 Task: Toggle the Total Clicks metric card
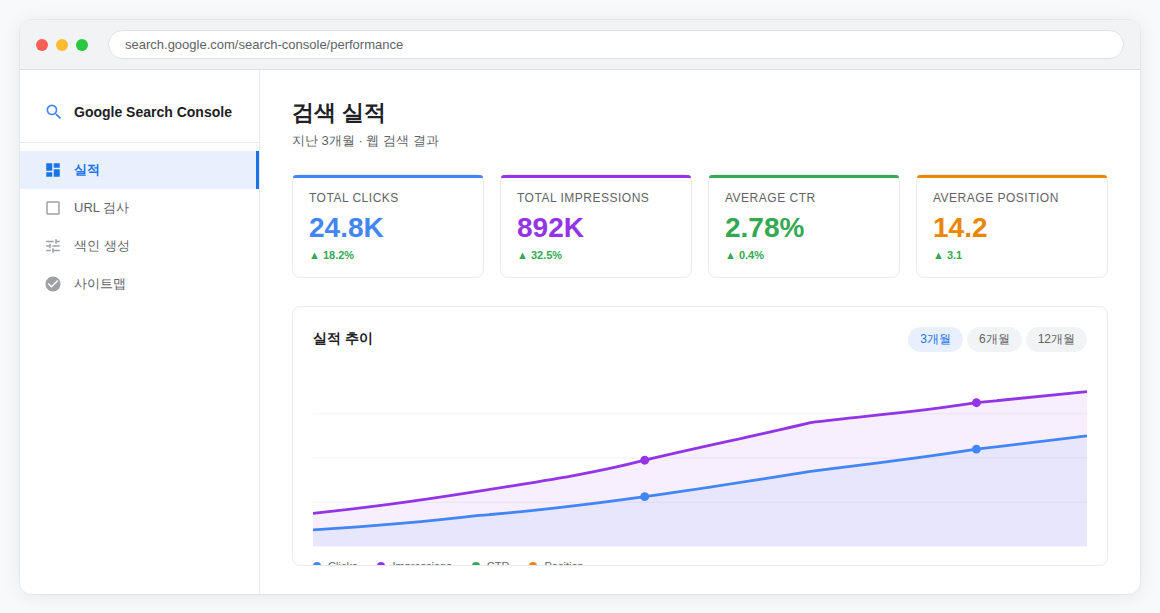tap(388, 226)
